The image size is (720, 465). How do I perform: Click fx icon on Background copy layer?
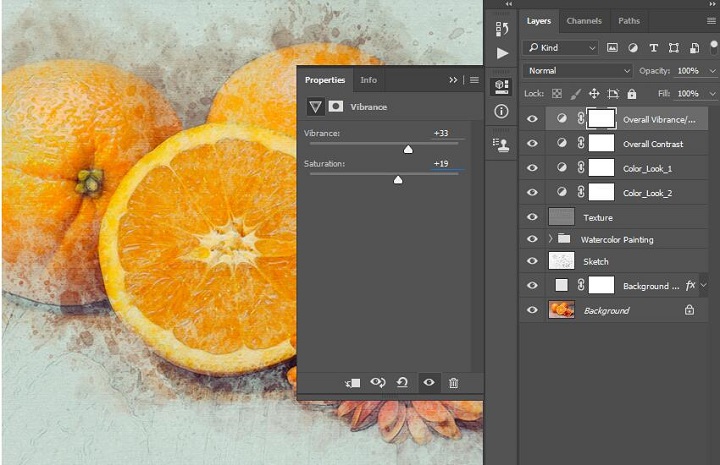(x=690, y=286)
